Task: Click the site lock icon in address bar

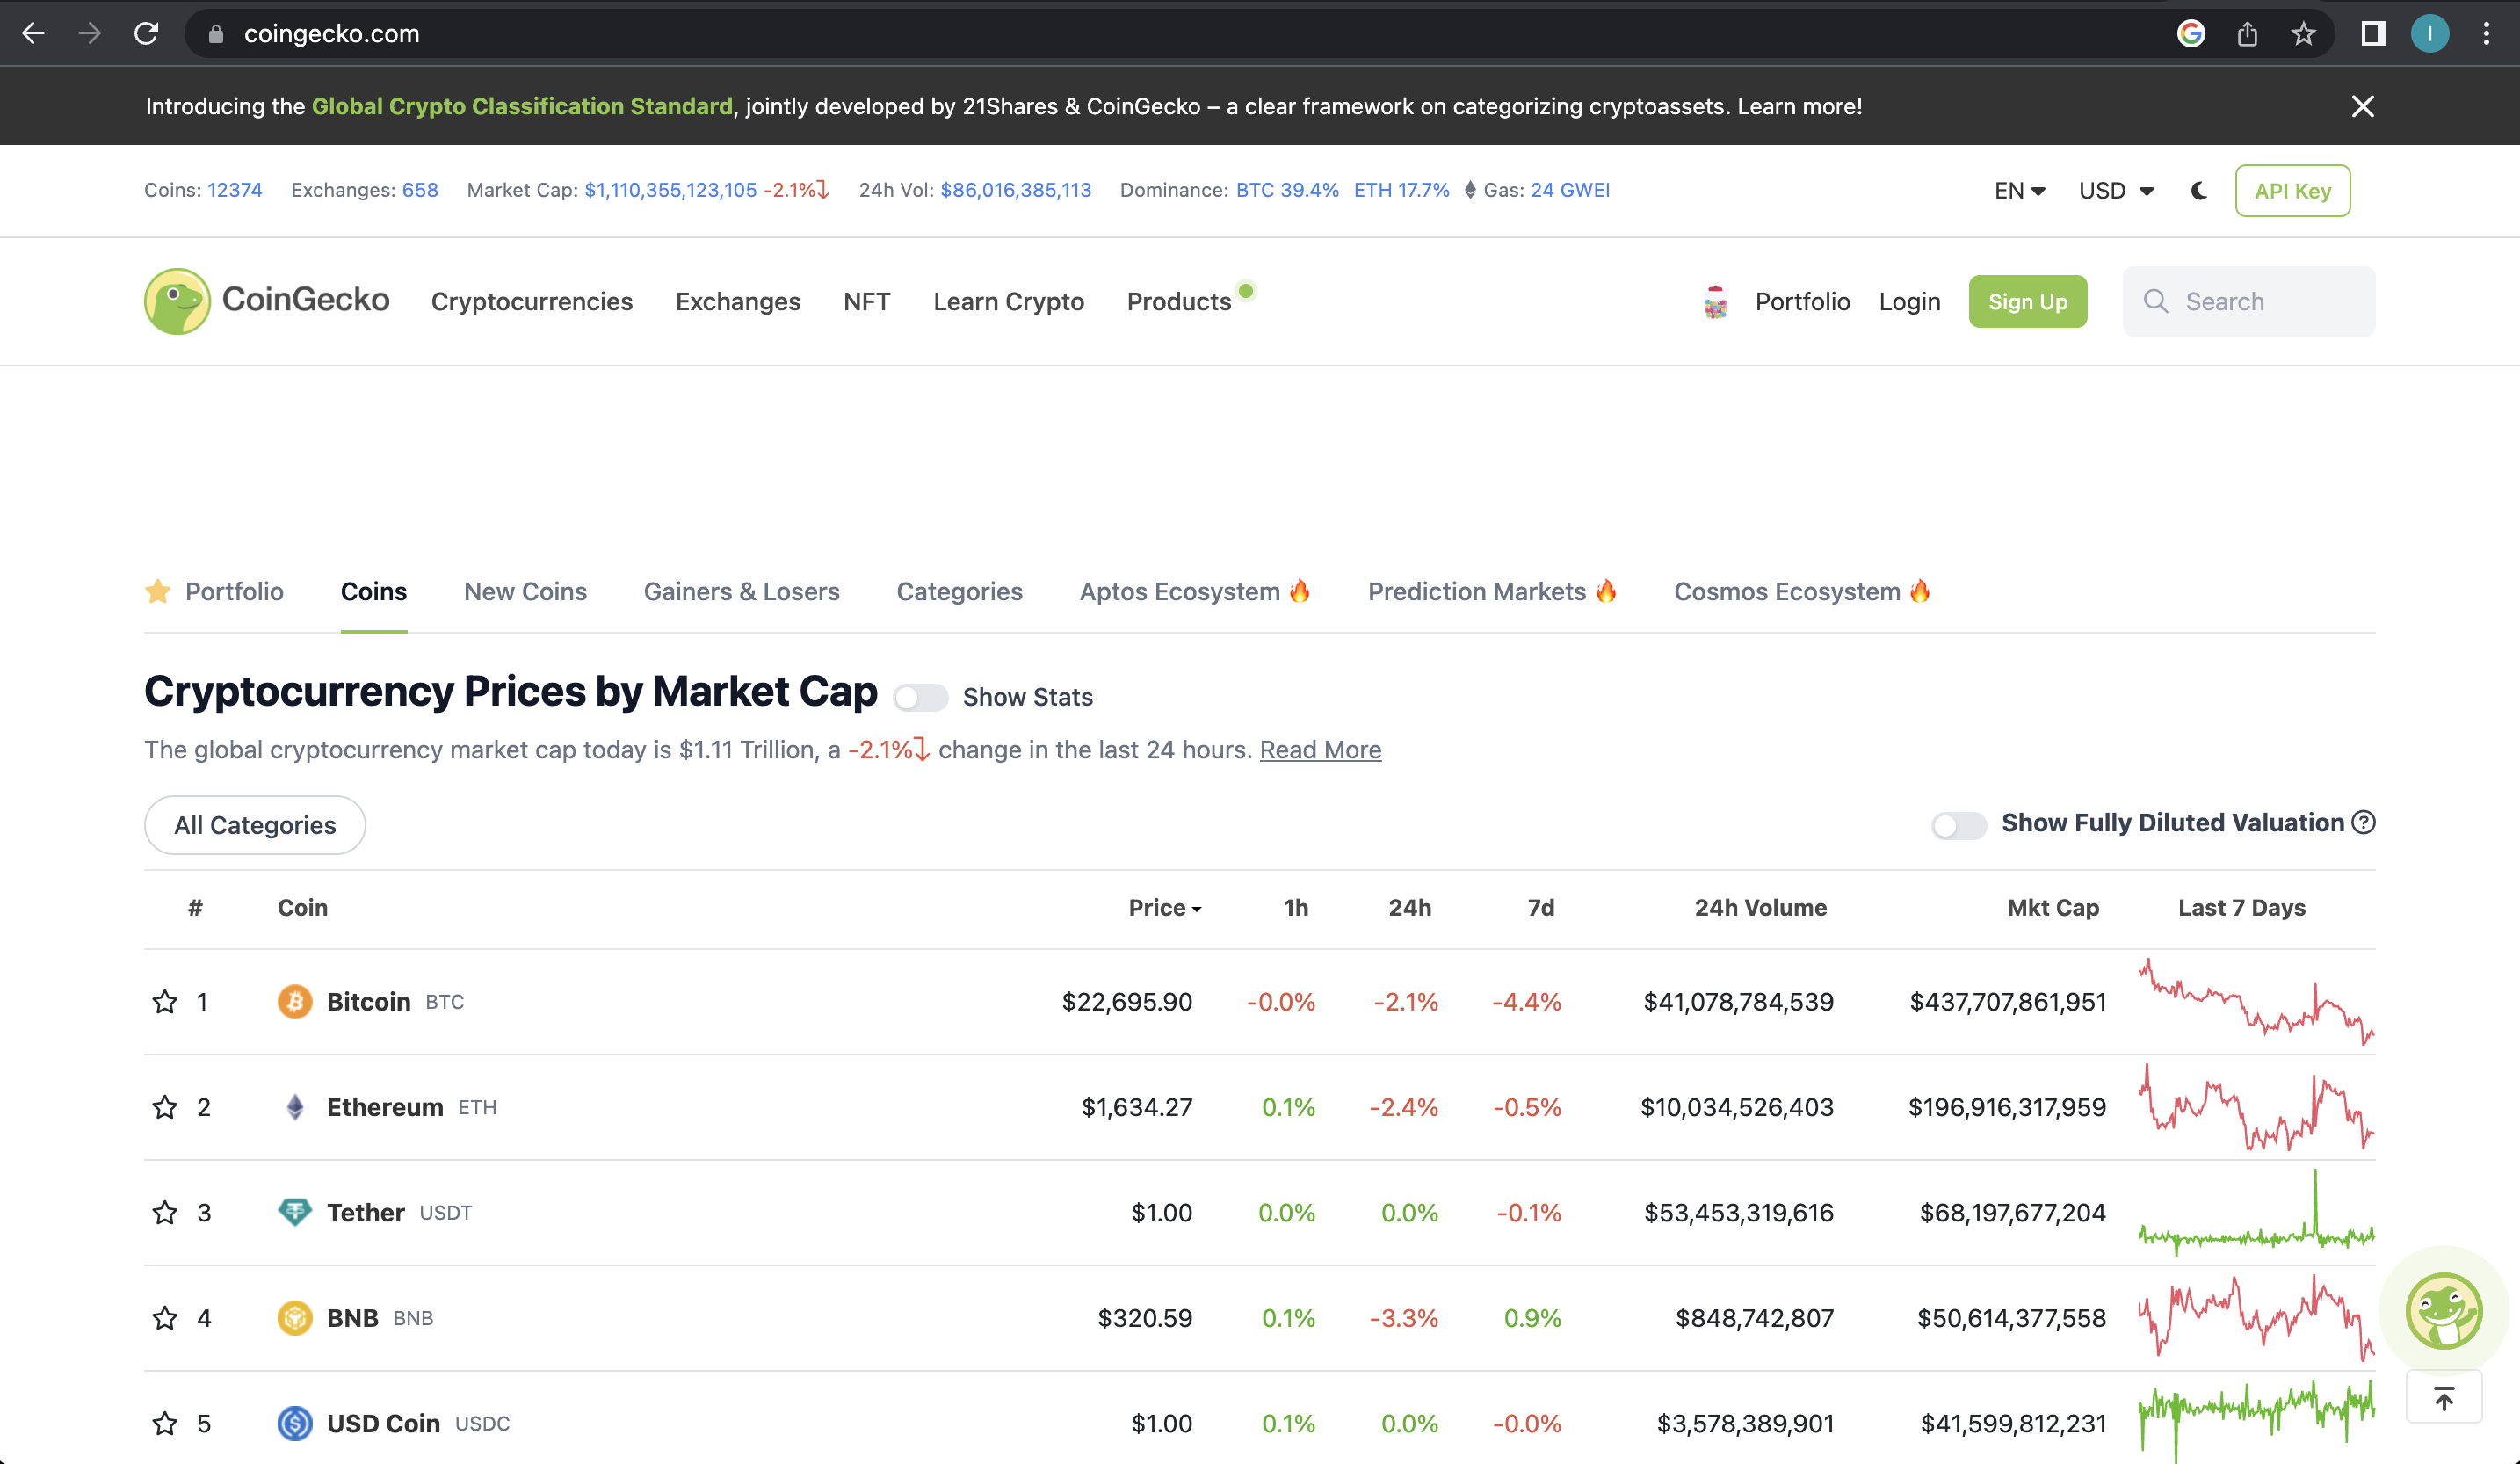Action: [x=216, y=34]
